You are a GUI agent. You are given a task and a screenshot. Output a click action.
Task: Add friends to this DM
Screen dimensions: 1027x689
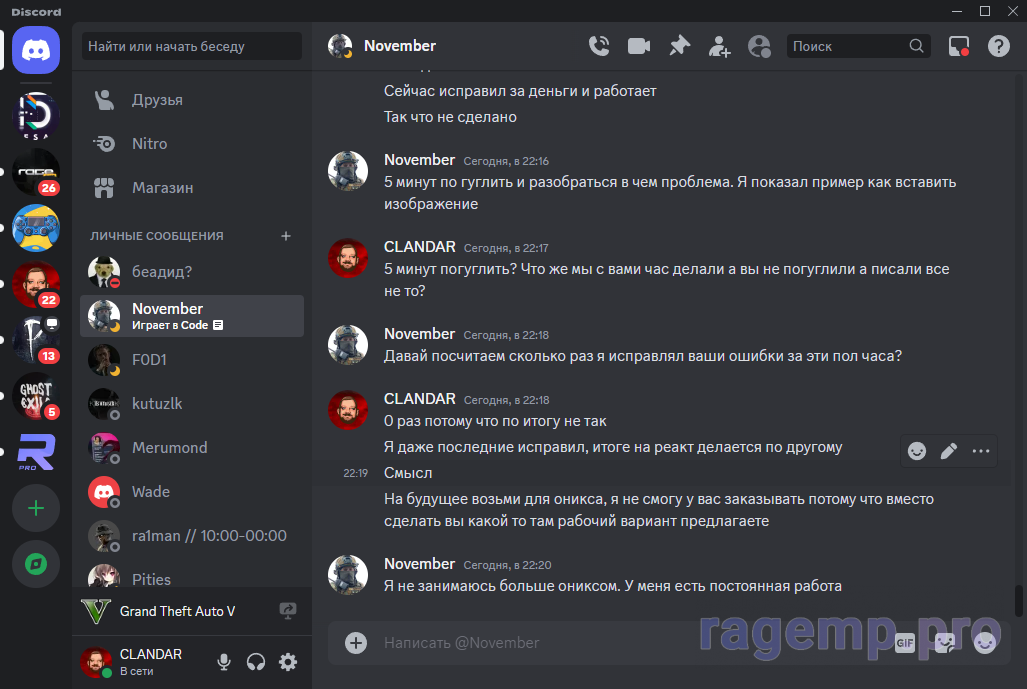pos(719,46)
